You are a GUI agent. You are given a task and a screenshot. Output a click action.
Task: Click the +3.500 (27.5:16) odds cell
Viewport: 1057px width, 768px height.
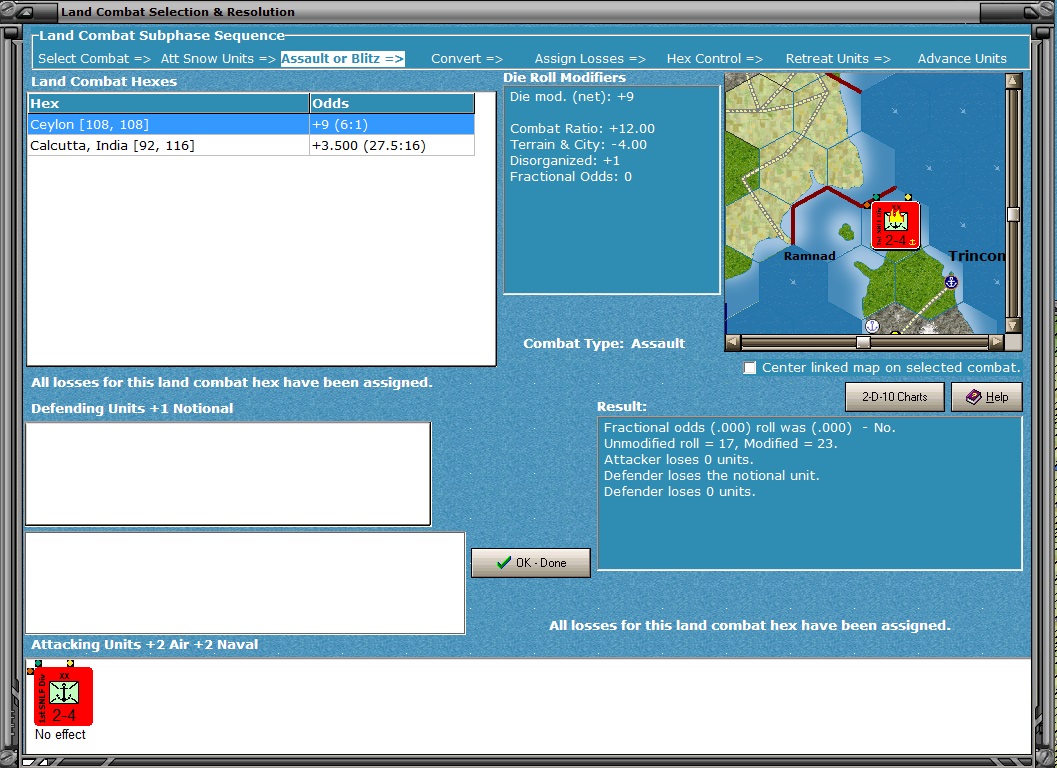(392, 145)
